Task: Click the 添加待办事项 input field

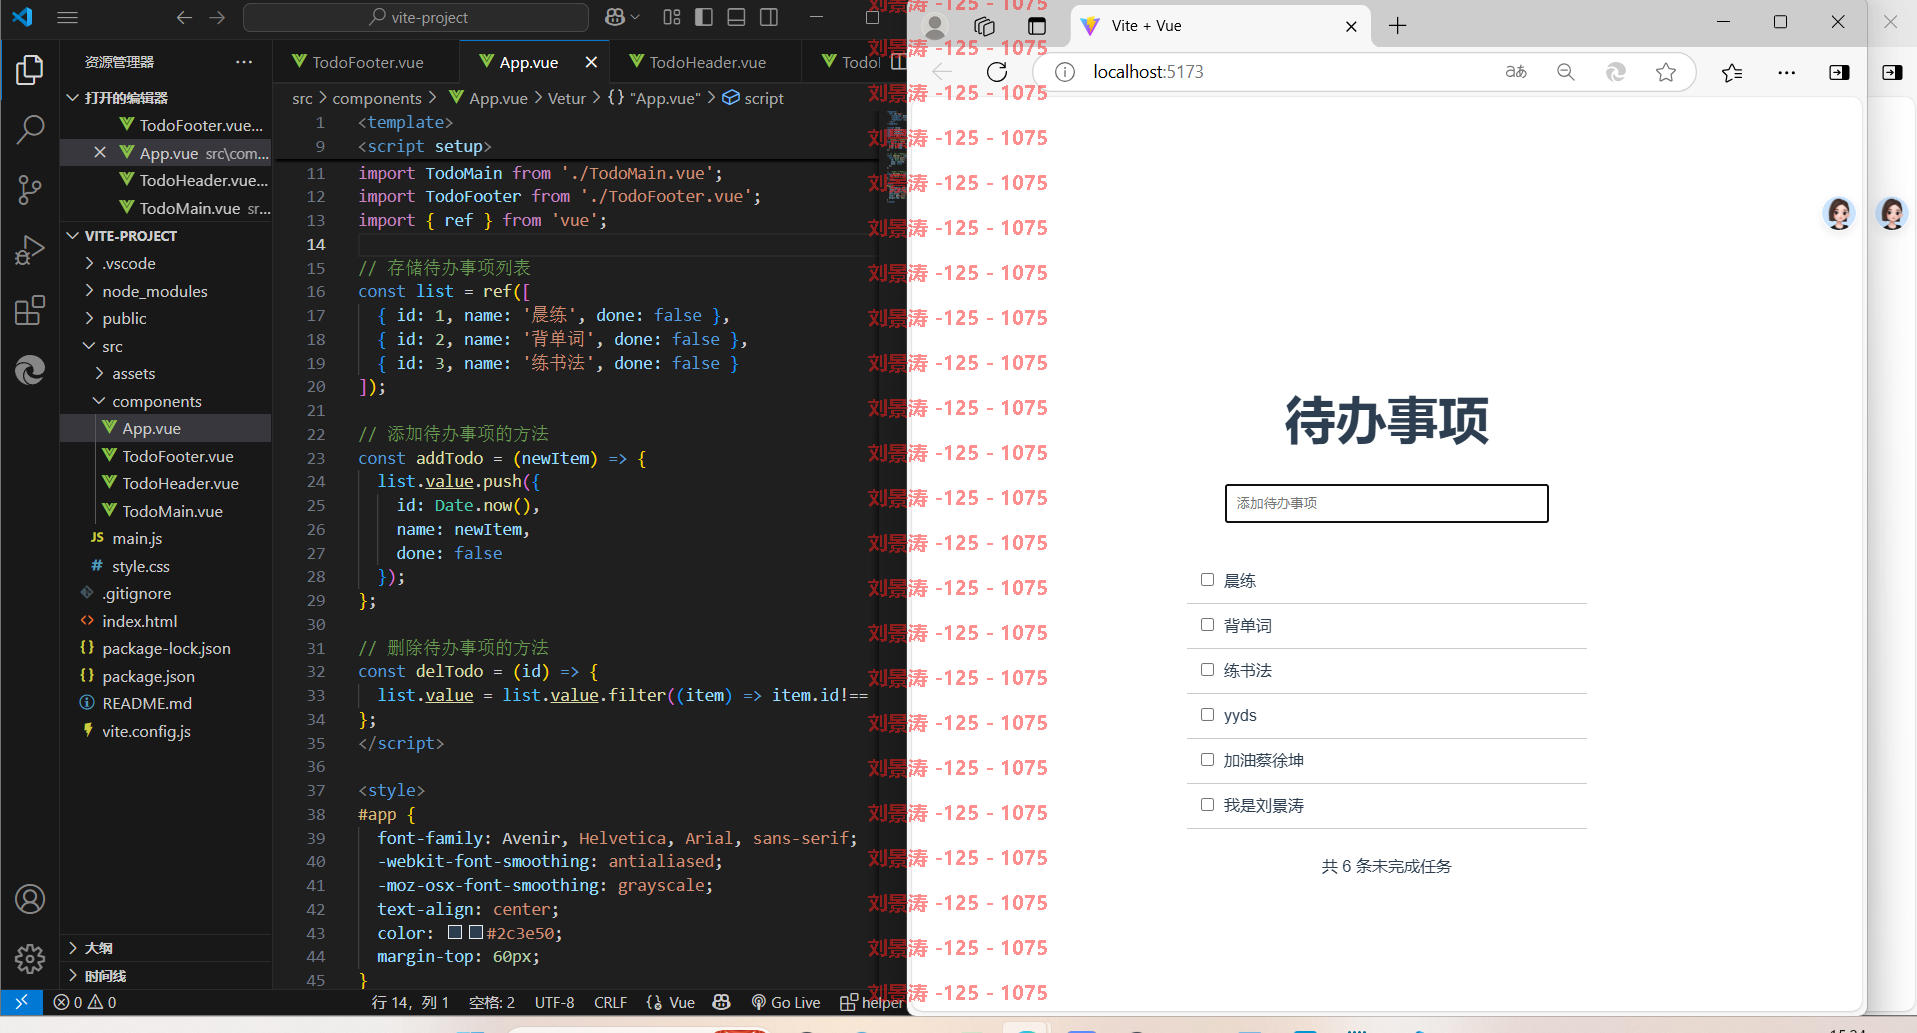Action: point(1386,503)
